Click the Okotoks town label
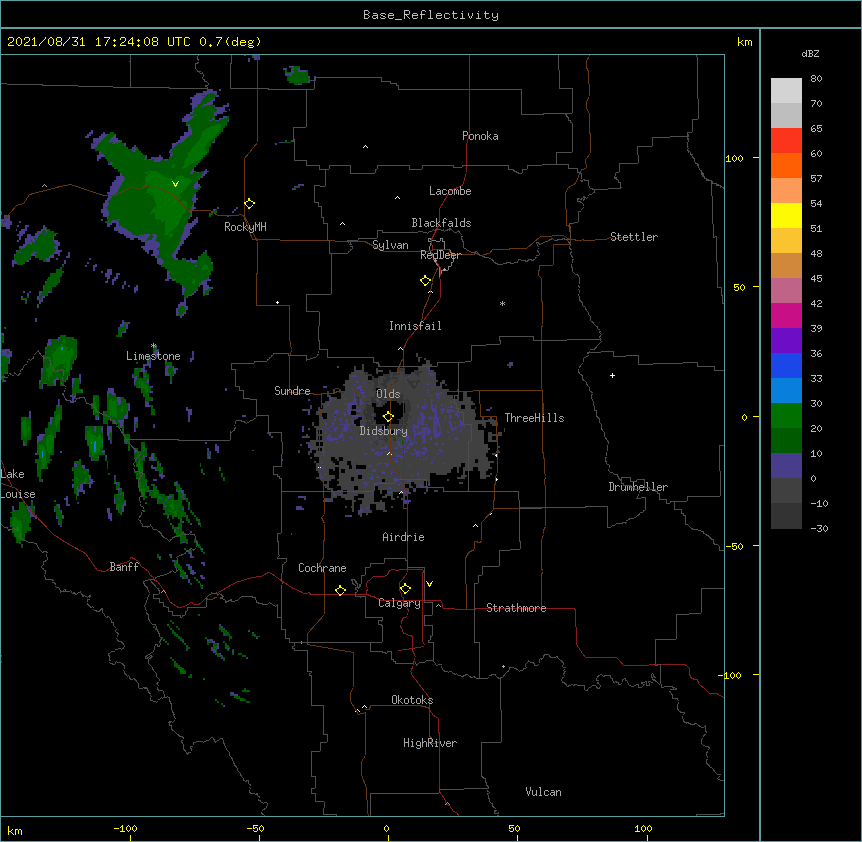 coord(412,700)
